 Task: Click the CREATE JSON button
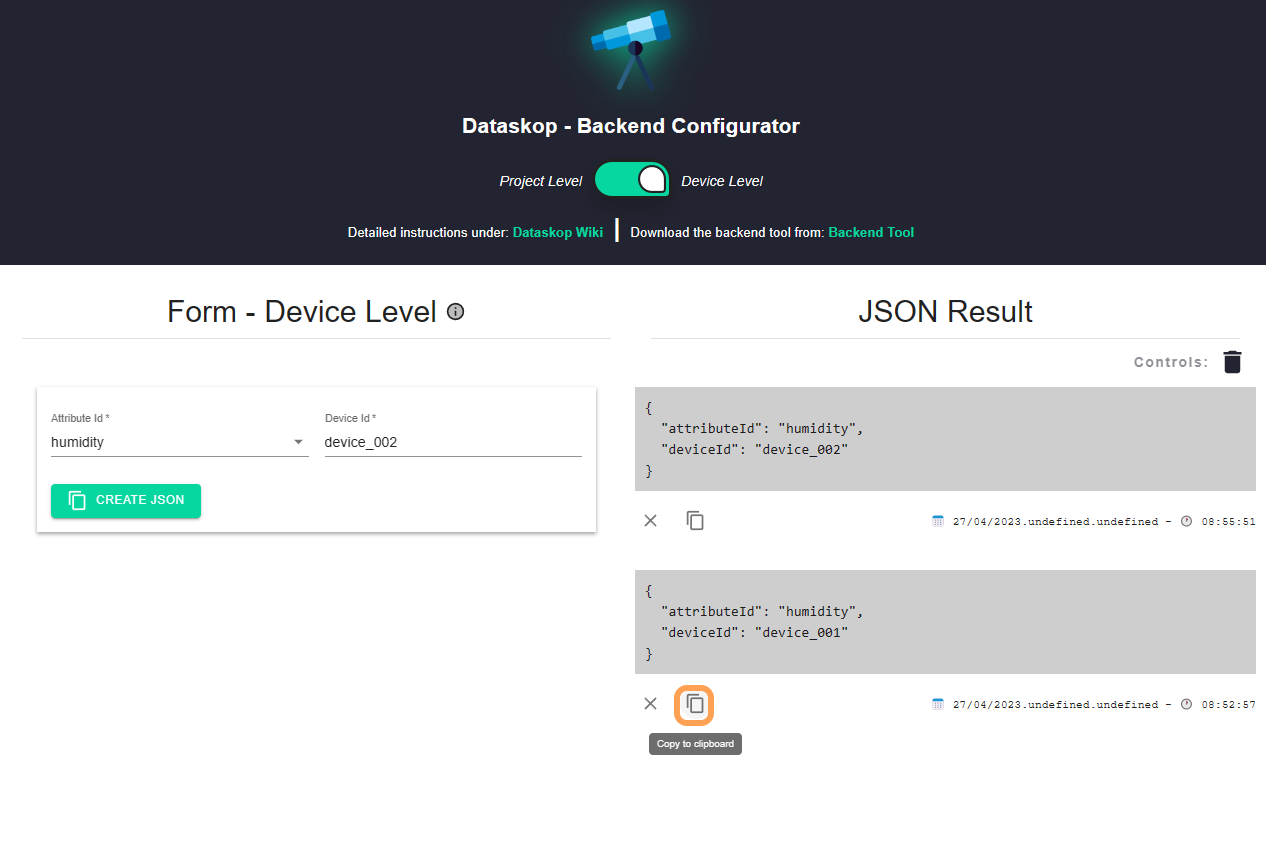tap(126, 500)
